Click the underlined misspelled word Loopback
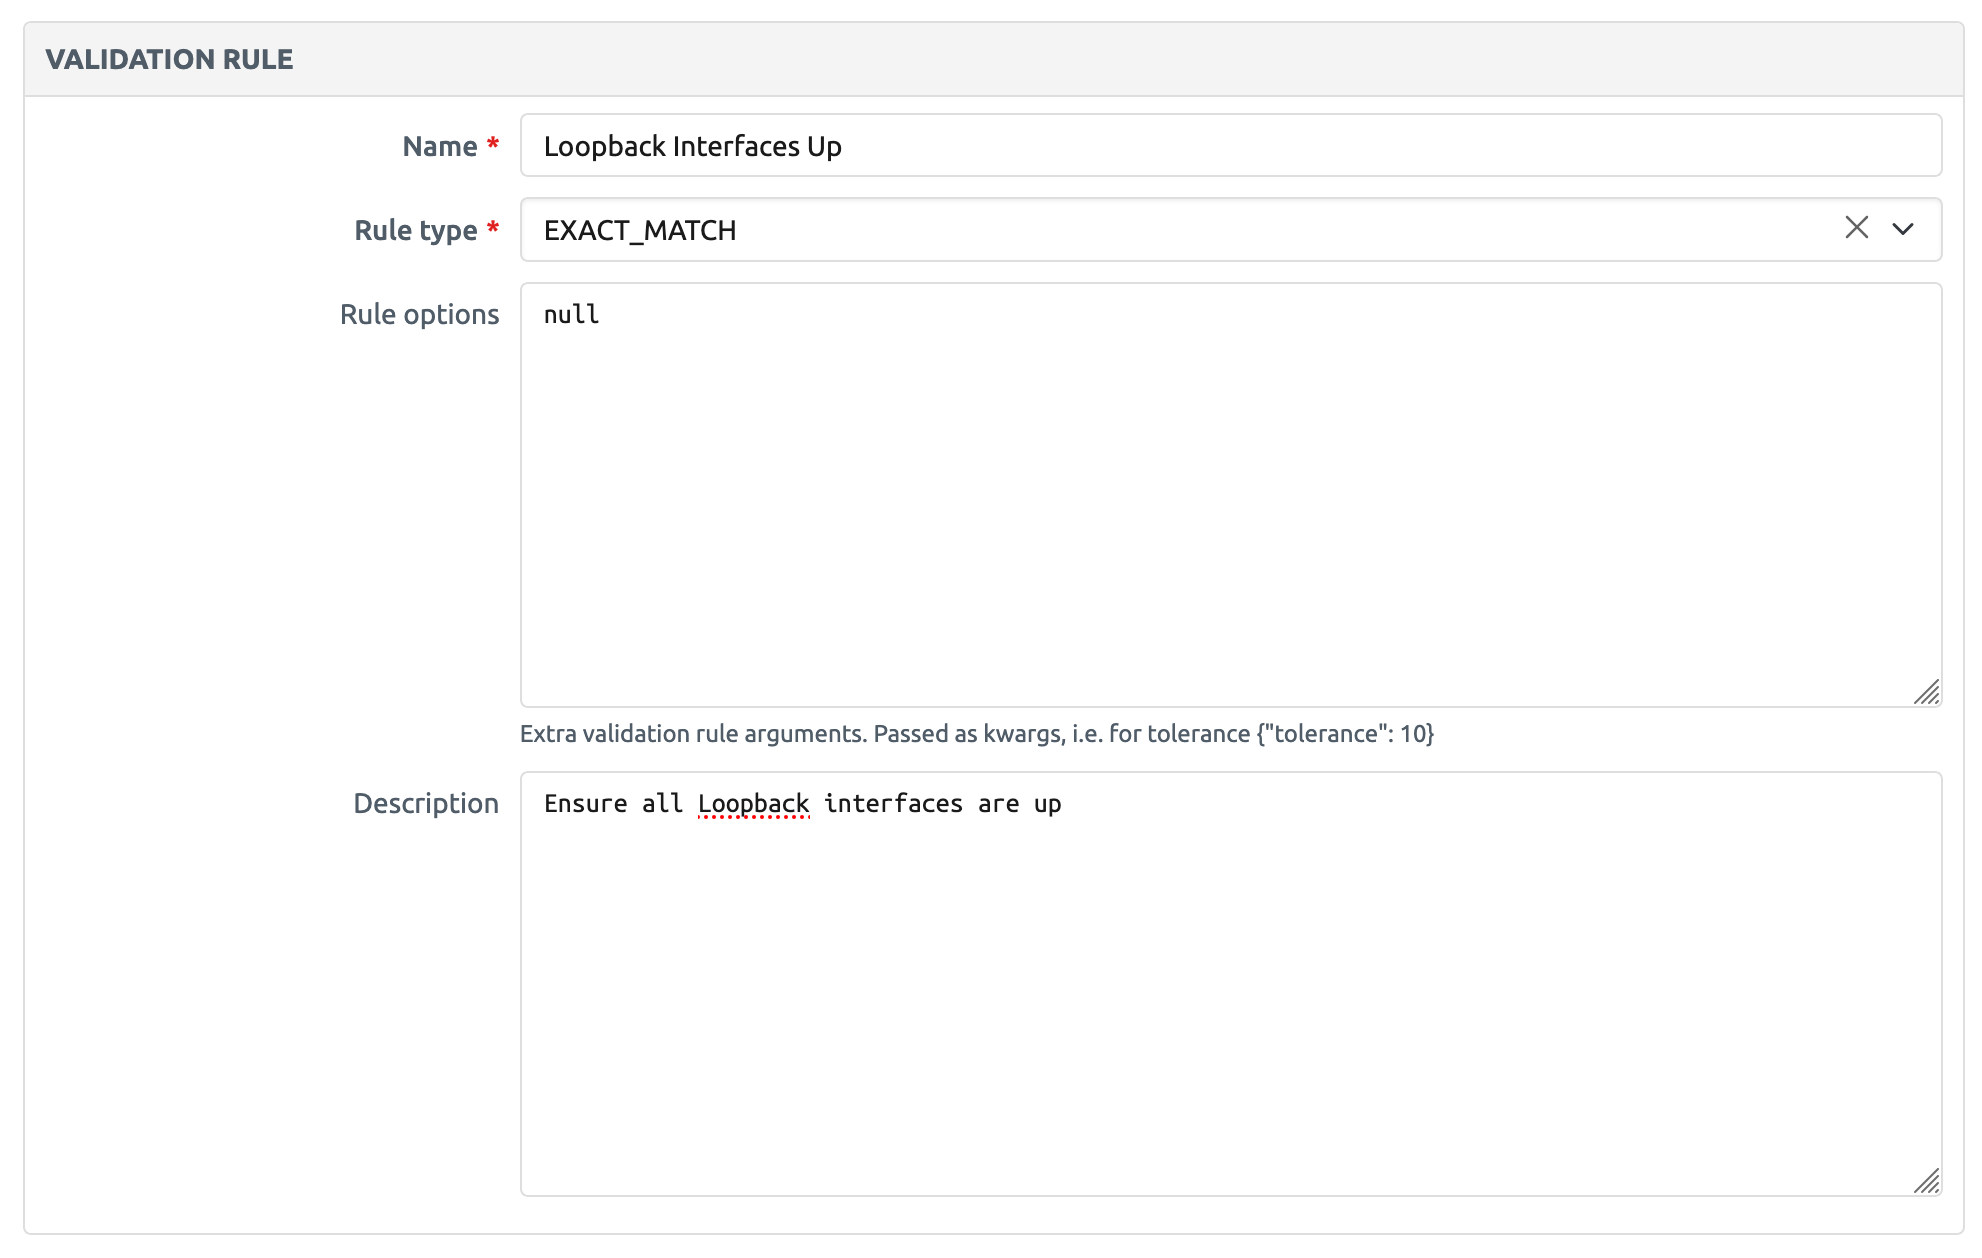Screen dimensions: 1982x1258 coord(753,804)
